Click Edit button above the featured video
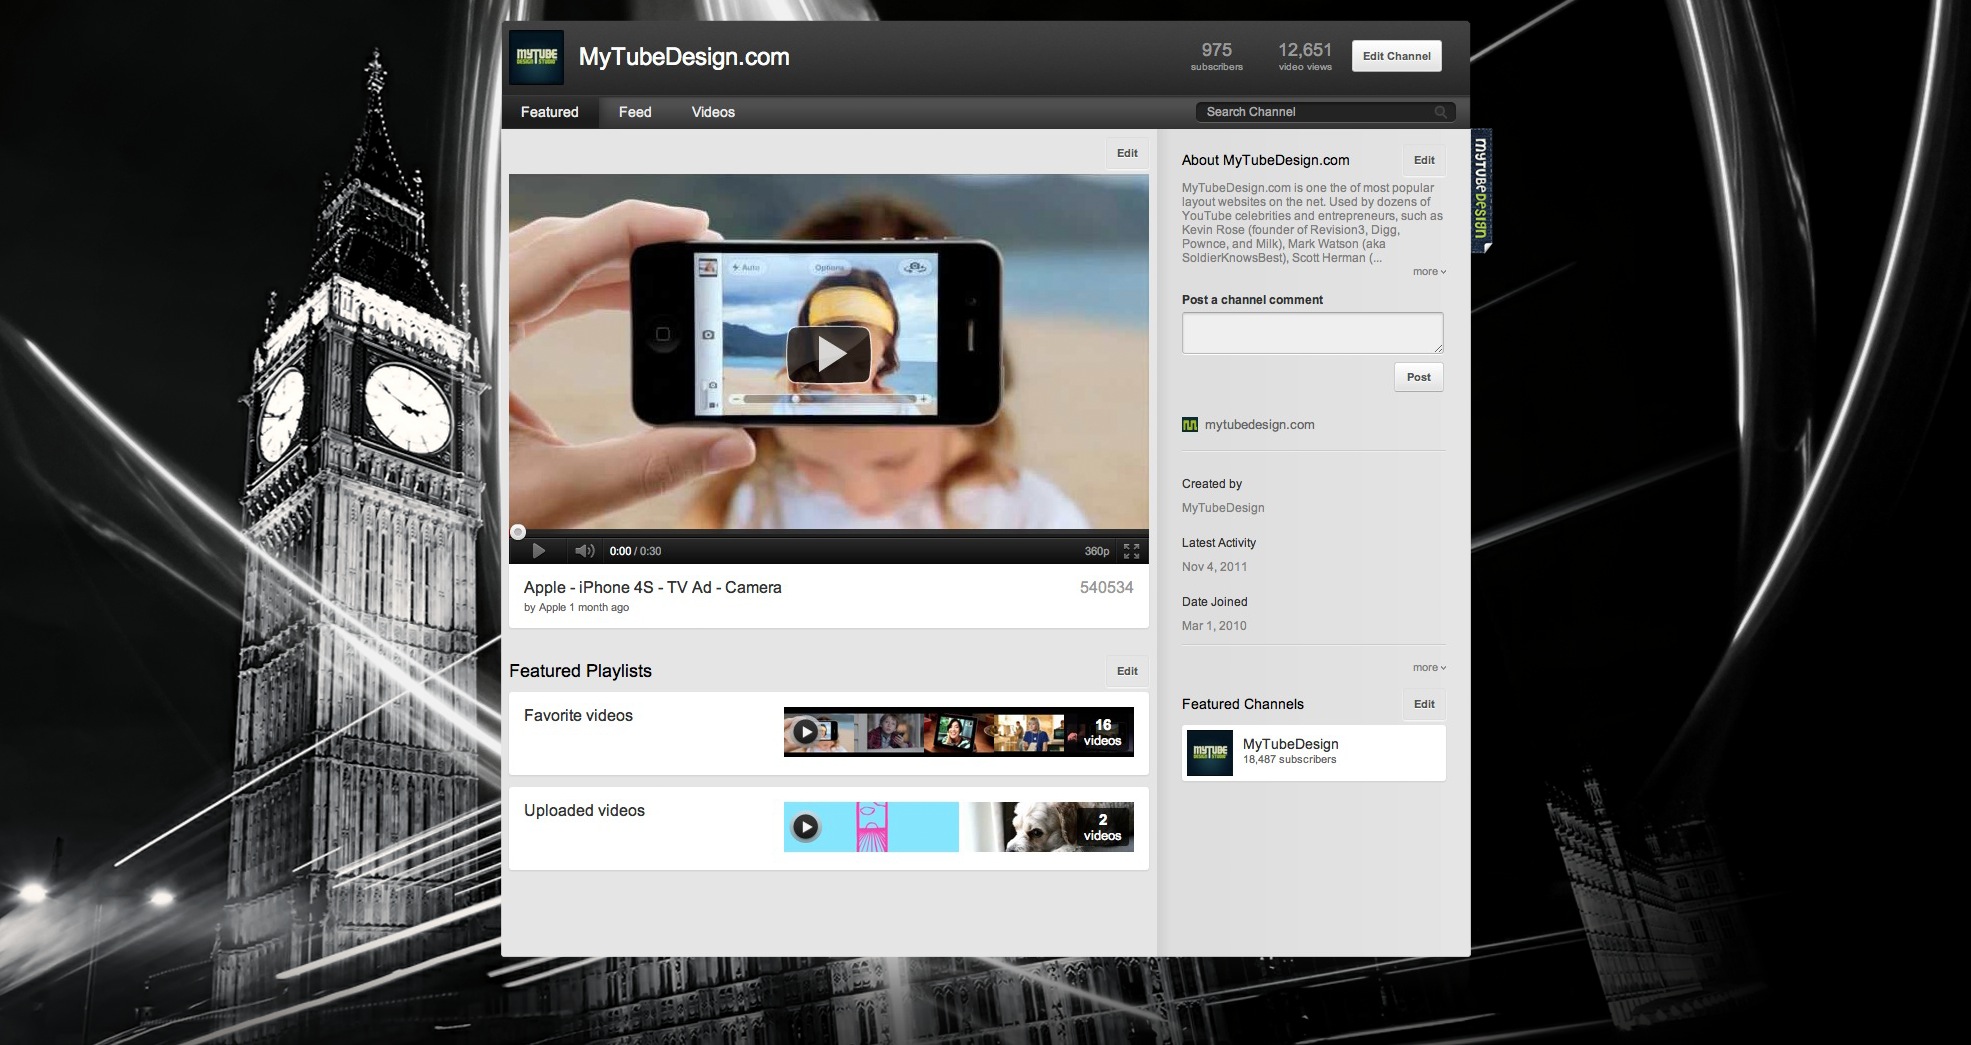 [x=1127, y=153]
